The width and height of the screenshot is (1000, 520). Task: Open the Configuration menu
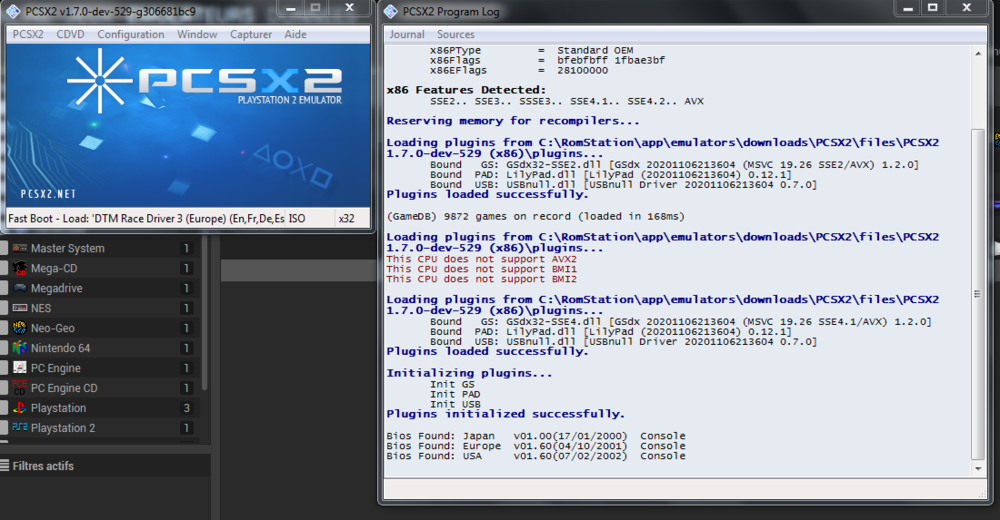(131, 34)
